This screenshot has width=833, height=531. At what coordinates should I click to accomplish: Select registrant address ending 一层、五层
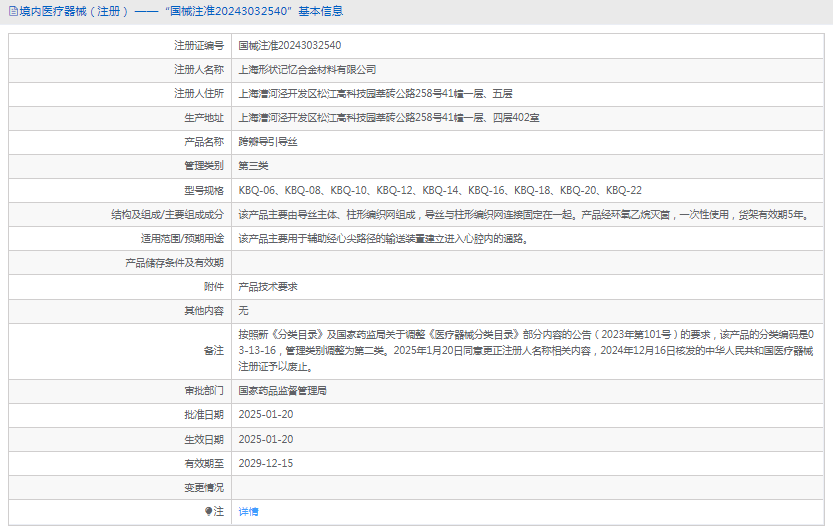(375, 94)
